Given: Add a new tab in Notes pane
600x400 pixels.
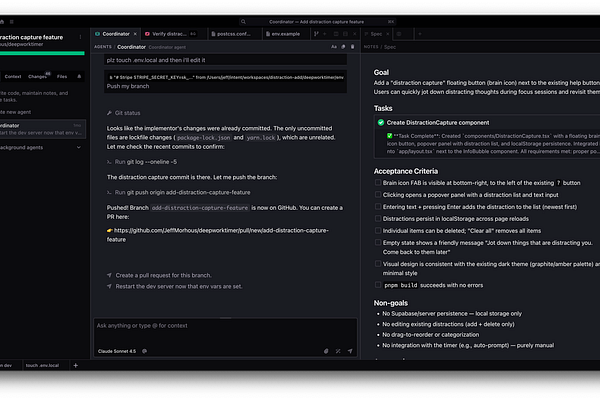Looking at the screenshot, I should point(420,34).
